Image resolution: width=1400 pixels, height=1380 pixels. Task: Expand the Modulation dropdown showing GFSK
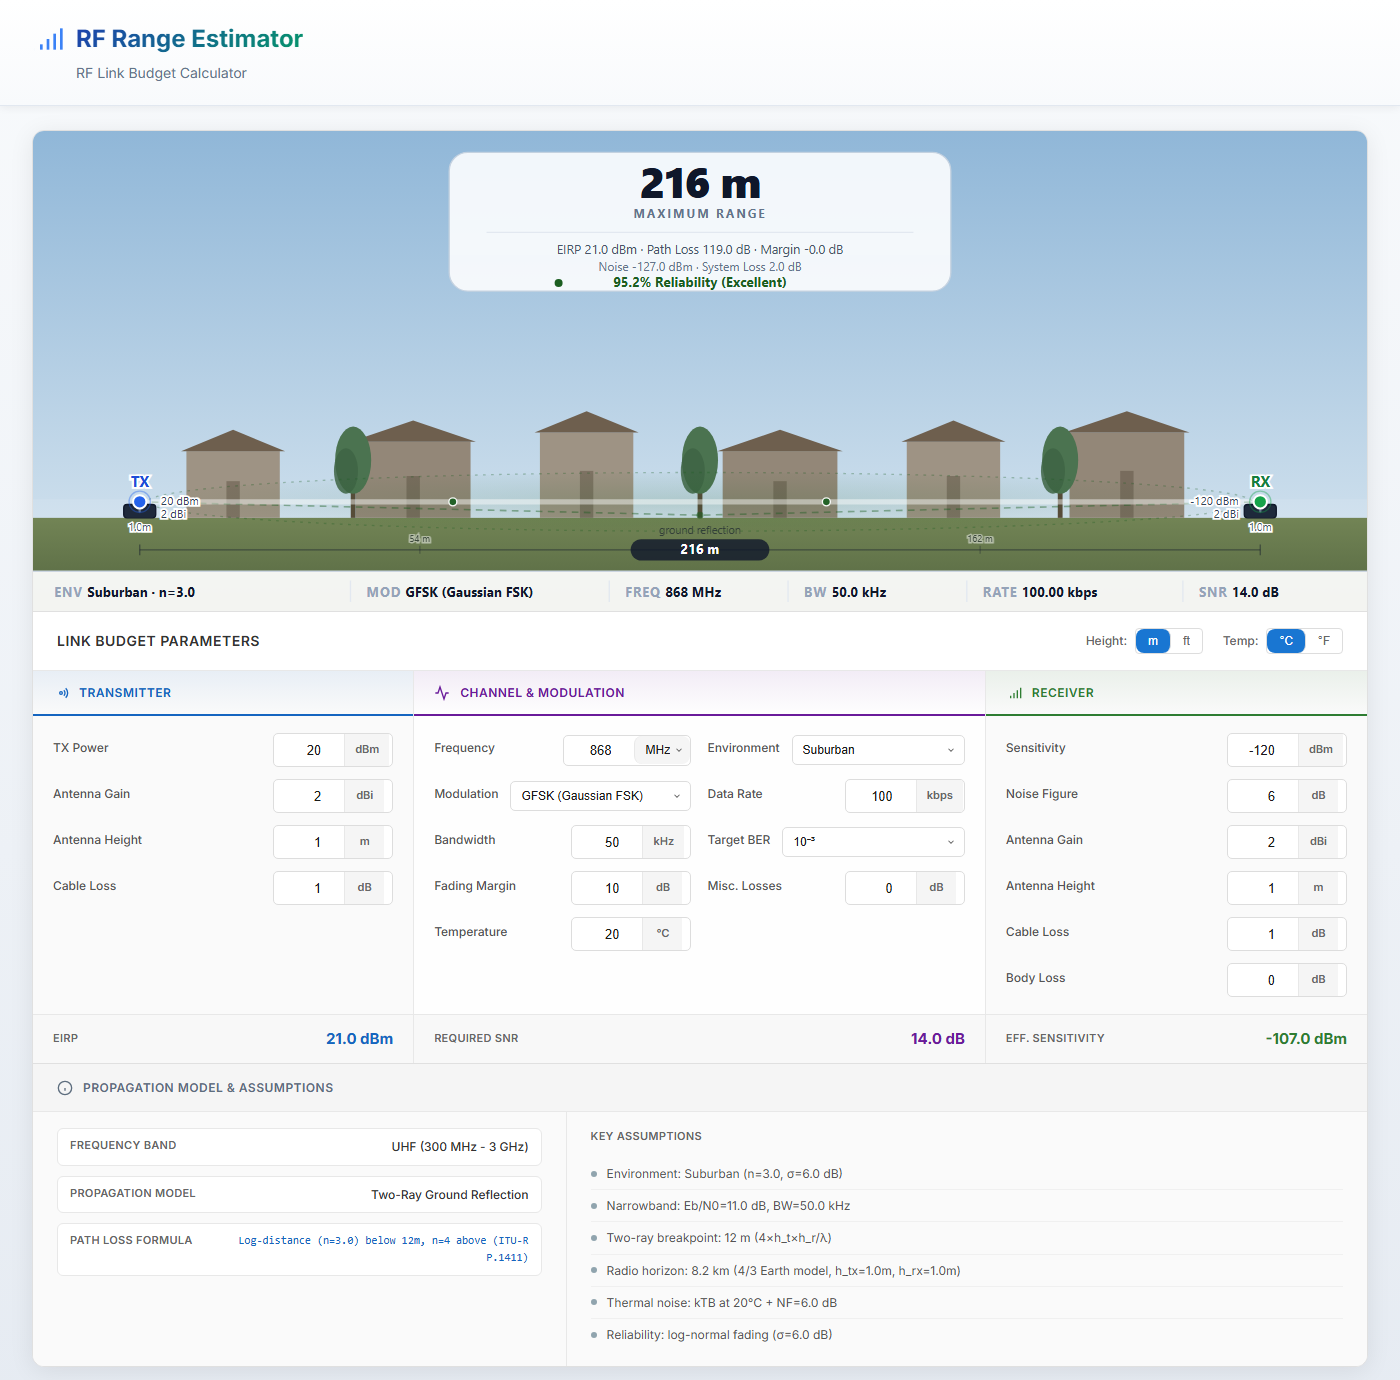600,796
